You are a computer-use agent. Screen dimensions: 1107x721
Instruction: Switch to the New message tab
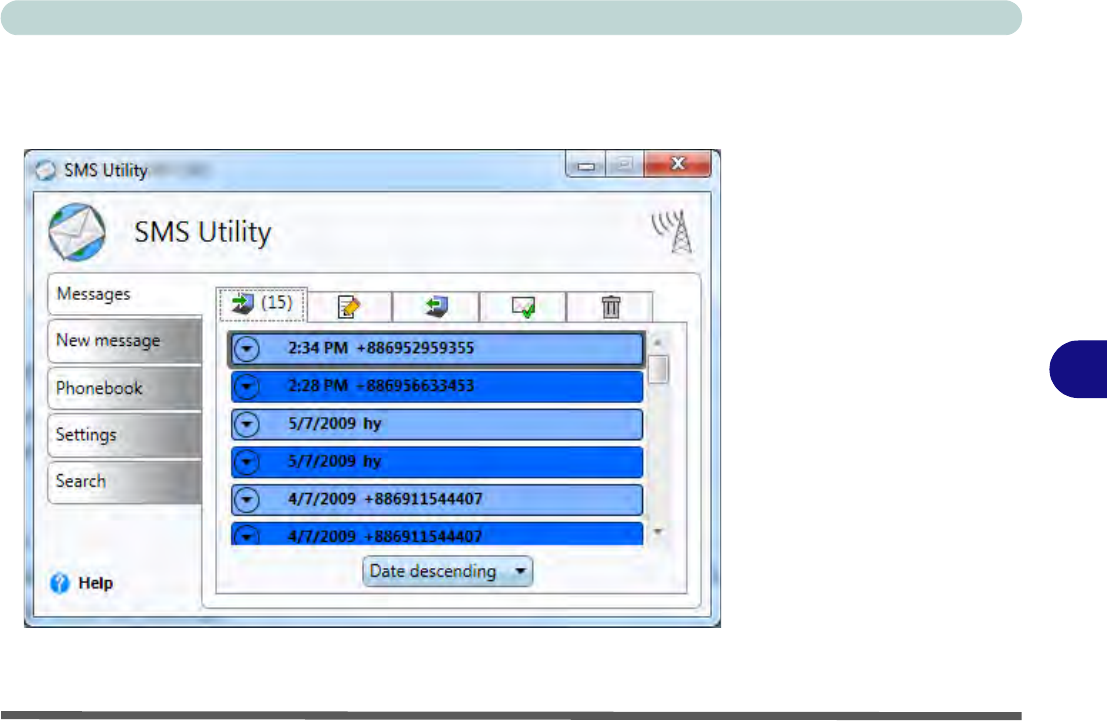point(123,341)
